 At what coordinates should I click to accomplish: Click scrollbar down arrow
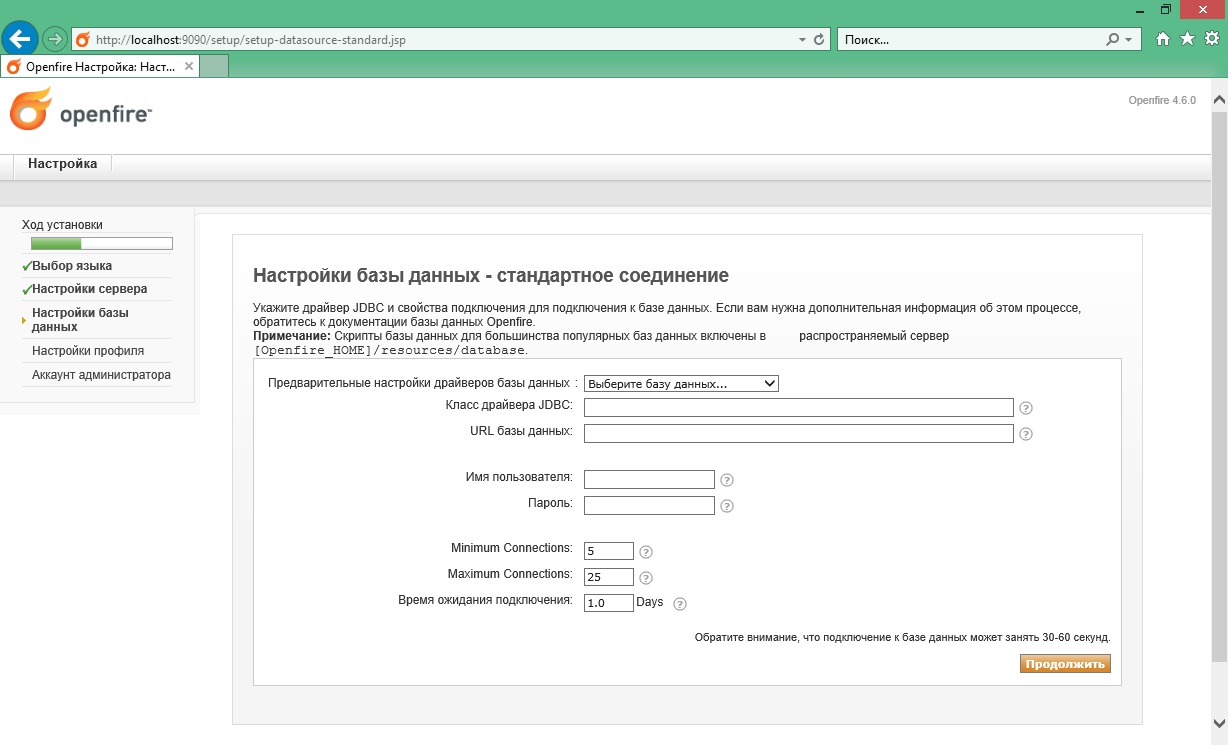coord(1219,722)
